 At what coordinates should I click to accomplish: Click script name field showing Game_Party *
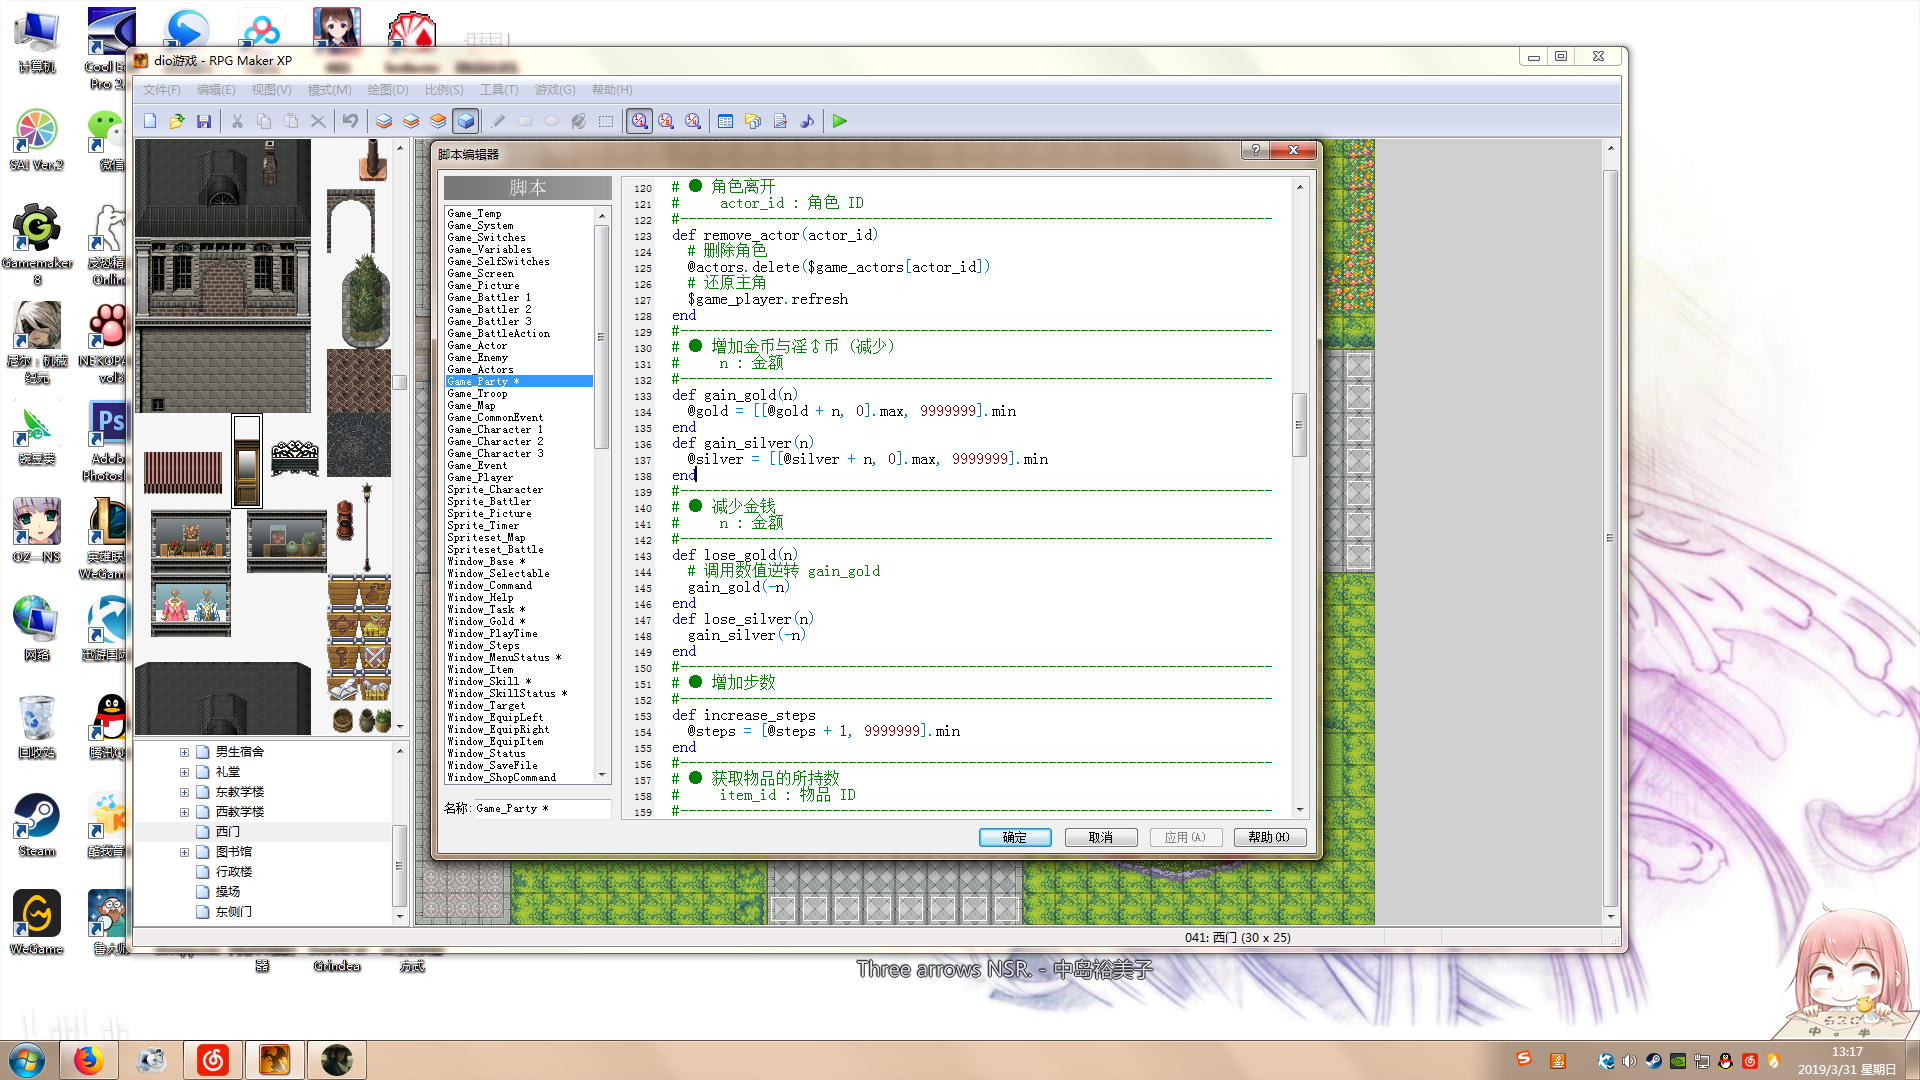pyautogui.click(x=542, y=808)
